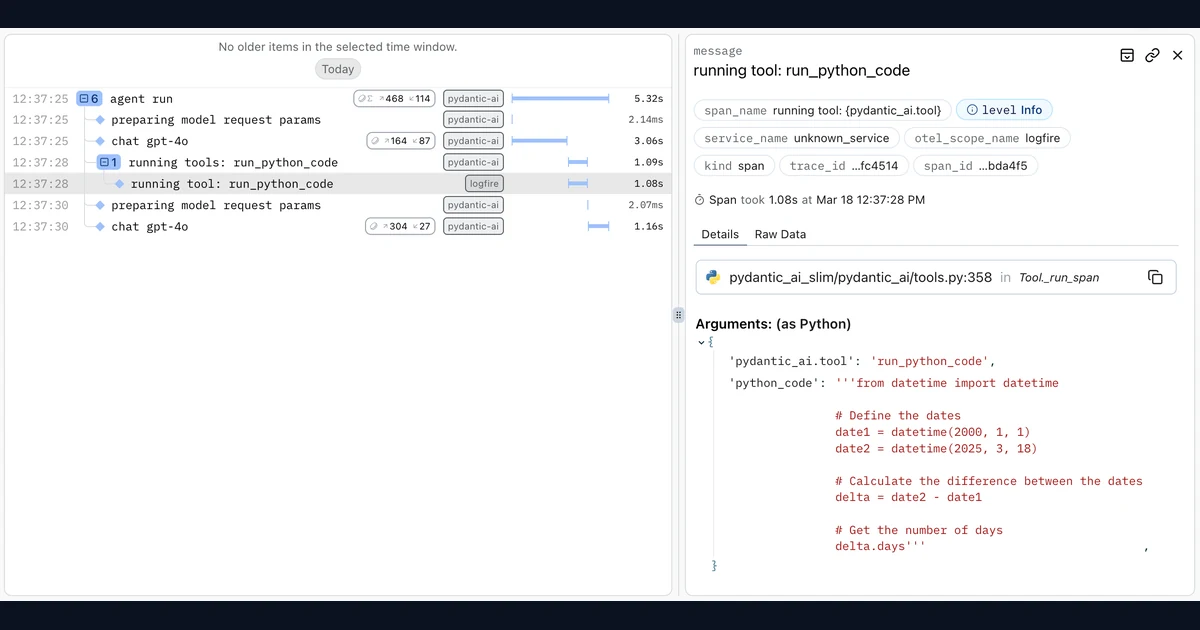Viewport: 1200px width, 630px height.
Task: Click the 1.09s running tools timeline bar
Action: [x=578, y=162]
